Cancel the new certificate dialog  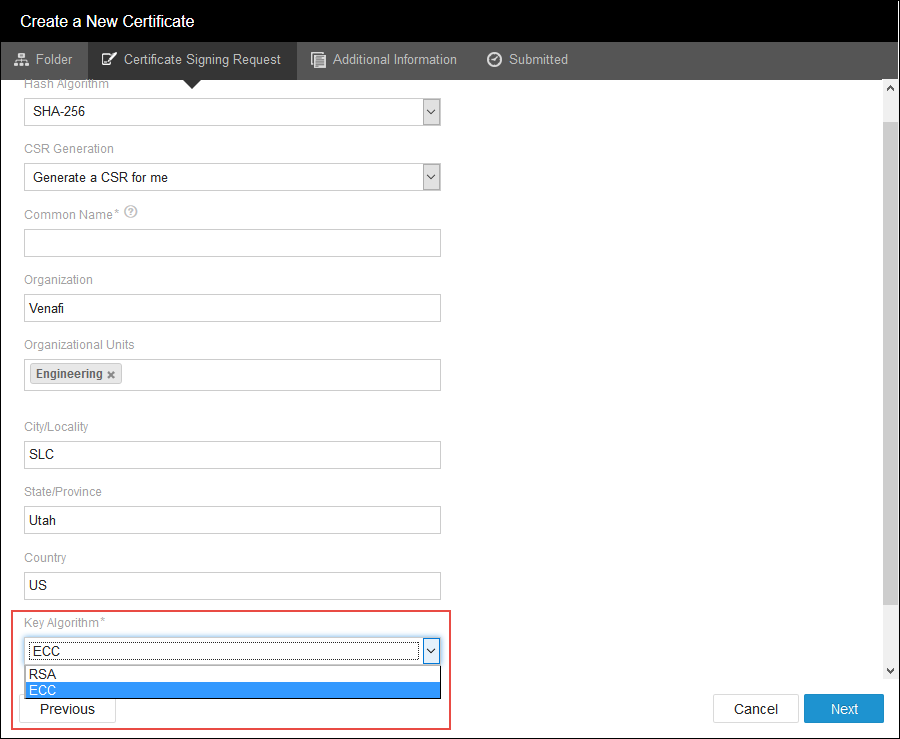(x=755, y=709)
